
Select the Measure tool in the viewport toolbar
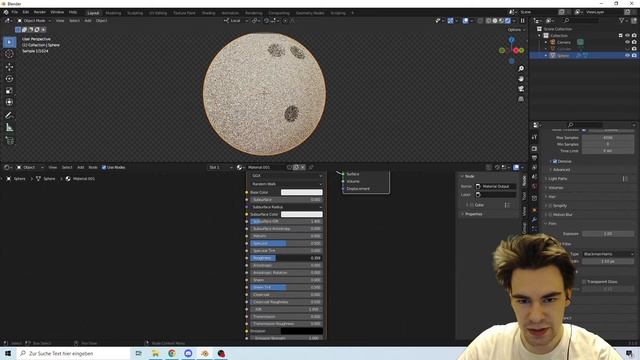point(9,128)
